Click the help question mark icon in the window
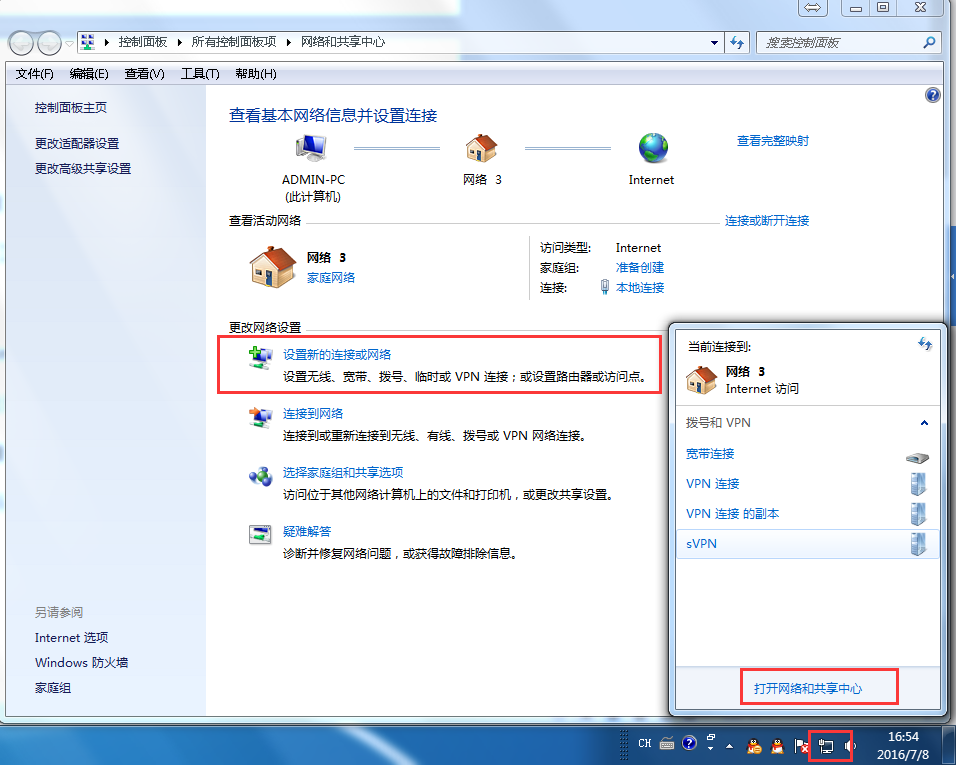The image size is (956, 765). click(x=933, y=95)
